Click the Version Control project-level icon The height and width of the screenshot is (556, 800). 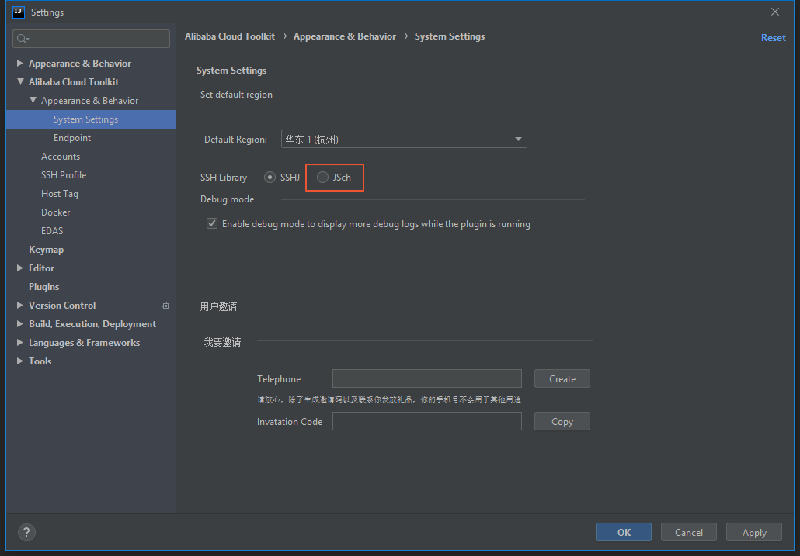pos(166,306)
